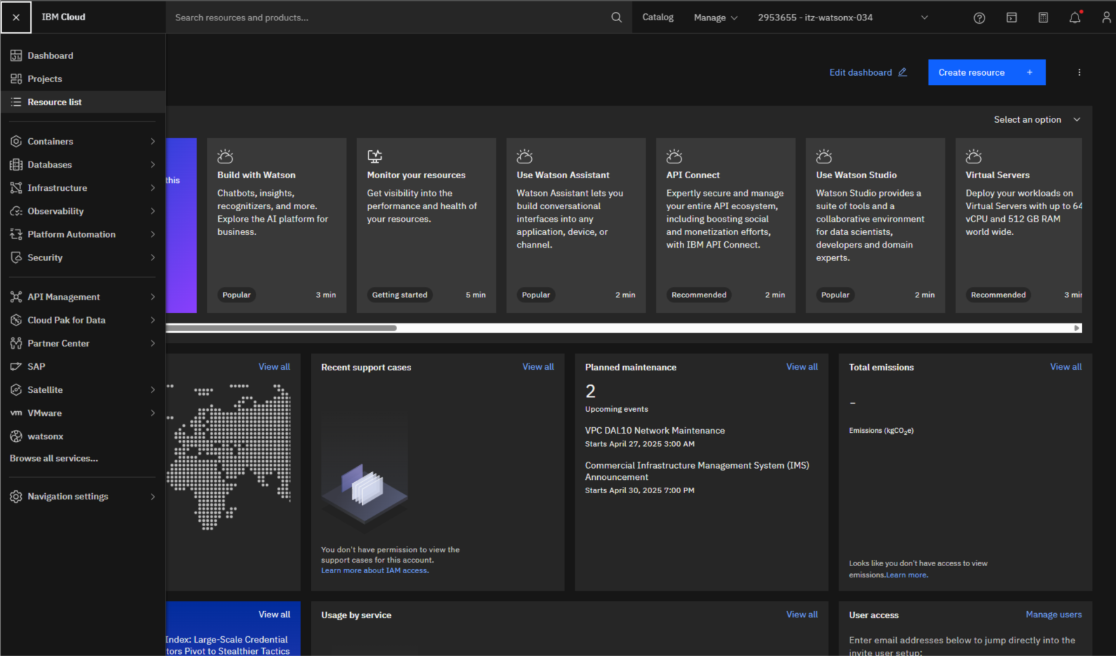The image size is (1116, 656).
Task: Click the Observability icon in sidebar
Action: coord(16,211)
